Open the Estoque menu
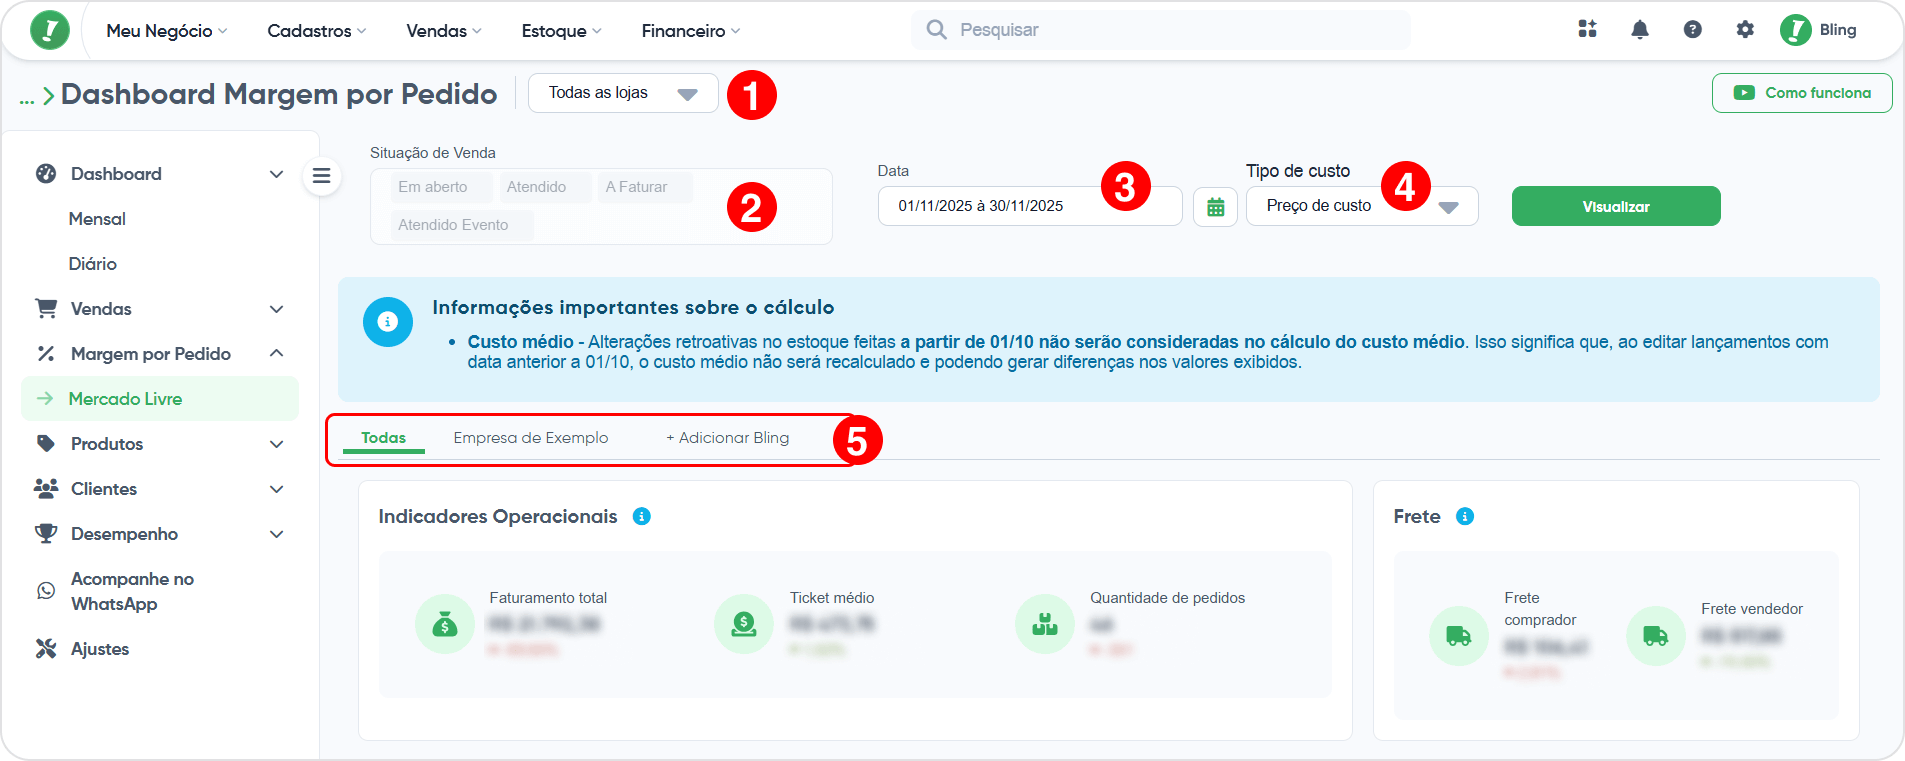1905x761 pixels. [x=562, y=31]
